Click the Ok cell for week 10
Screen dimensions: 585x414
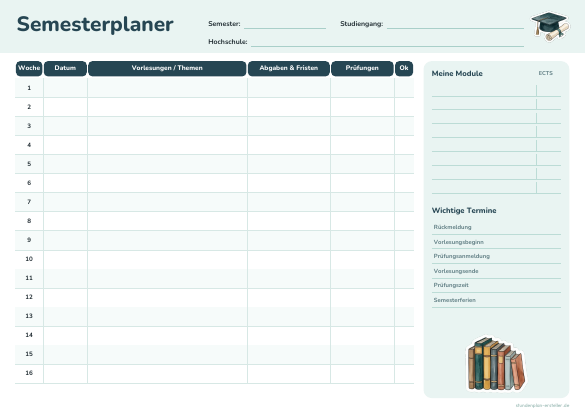pos(404,259)
